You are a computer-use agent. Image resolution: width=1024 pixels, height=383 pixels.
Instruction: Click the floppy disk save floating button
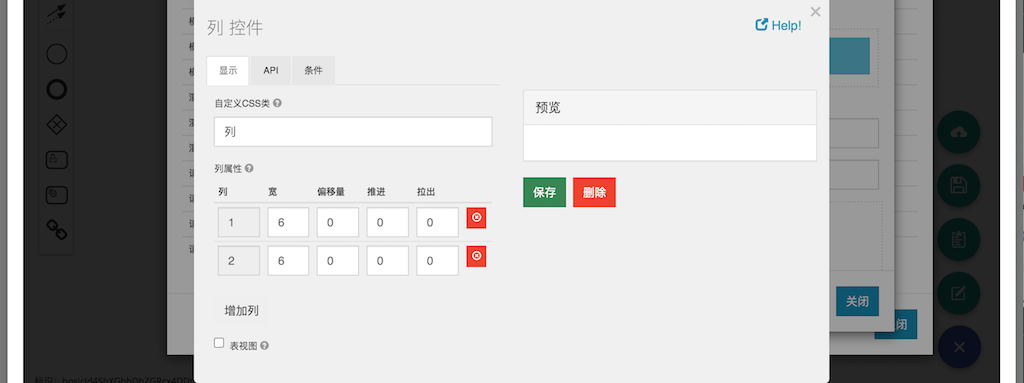(x=959, y=186)
